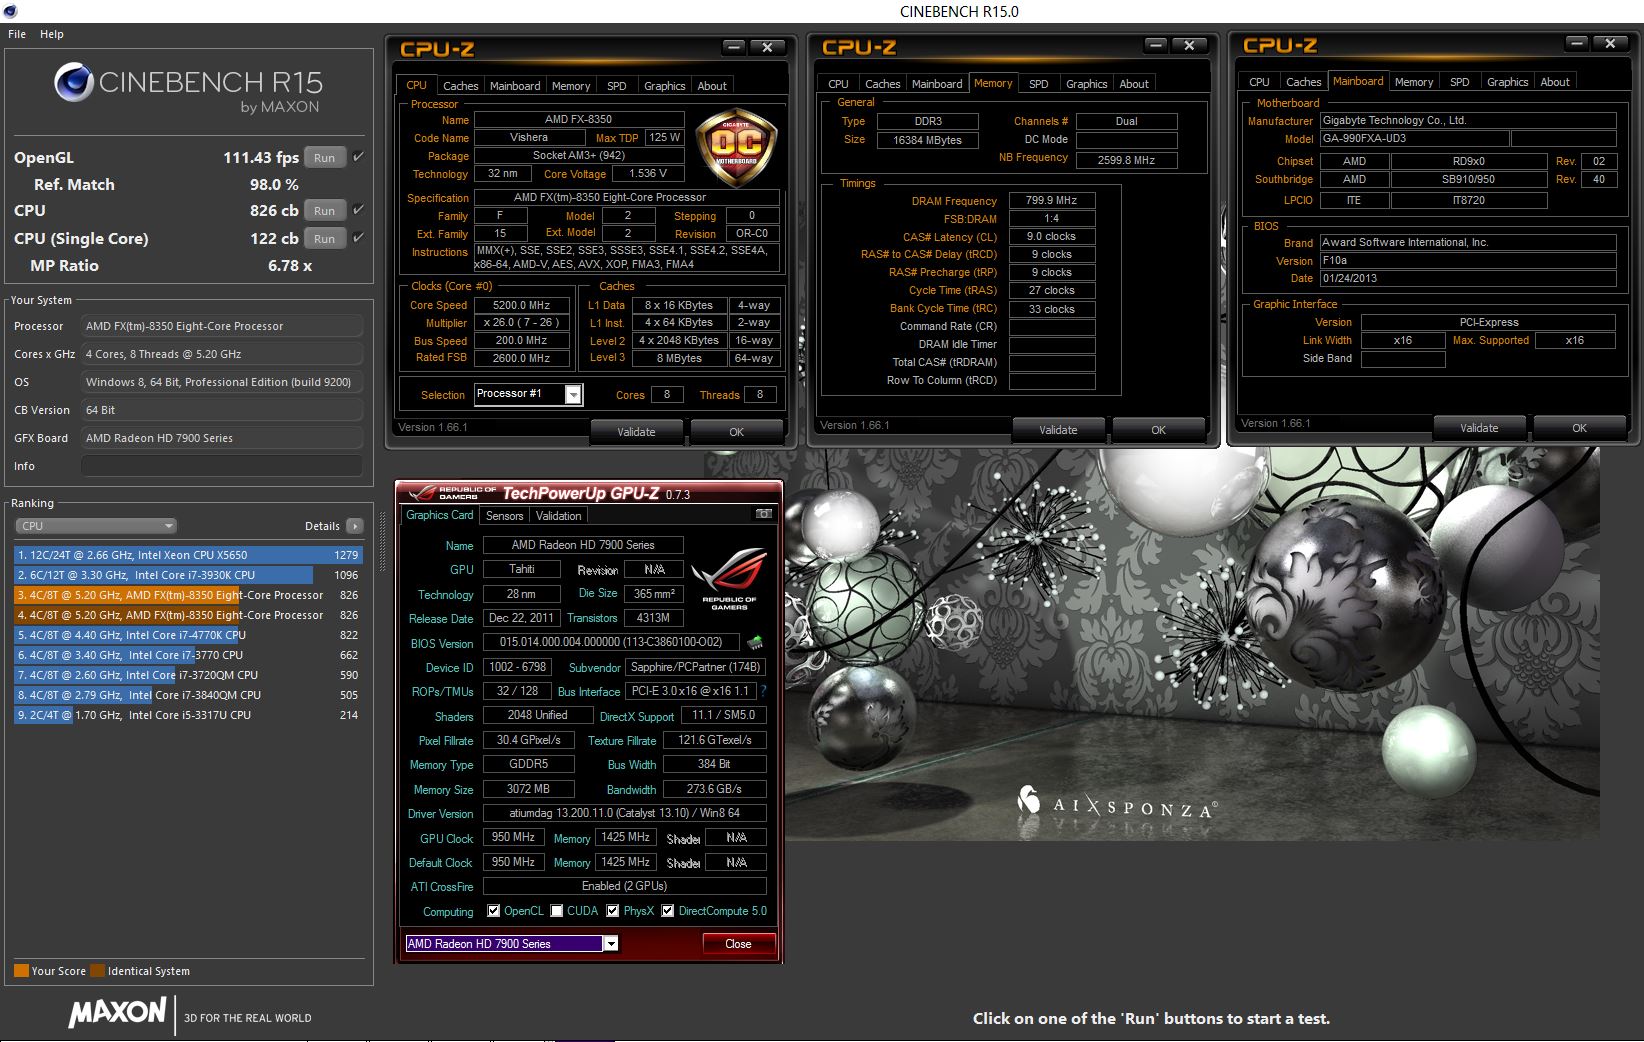Click OK in the Memory CPU-Z window
The width and height of the screenshot is (1644, 1042).
click(x=1158, y=430)
